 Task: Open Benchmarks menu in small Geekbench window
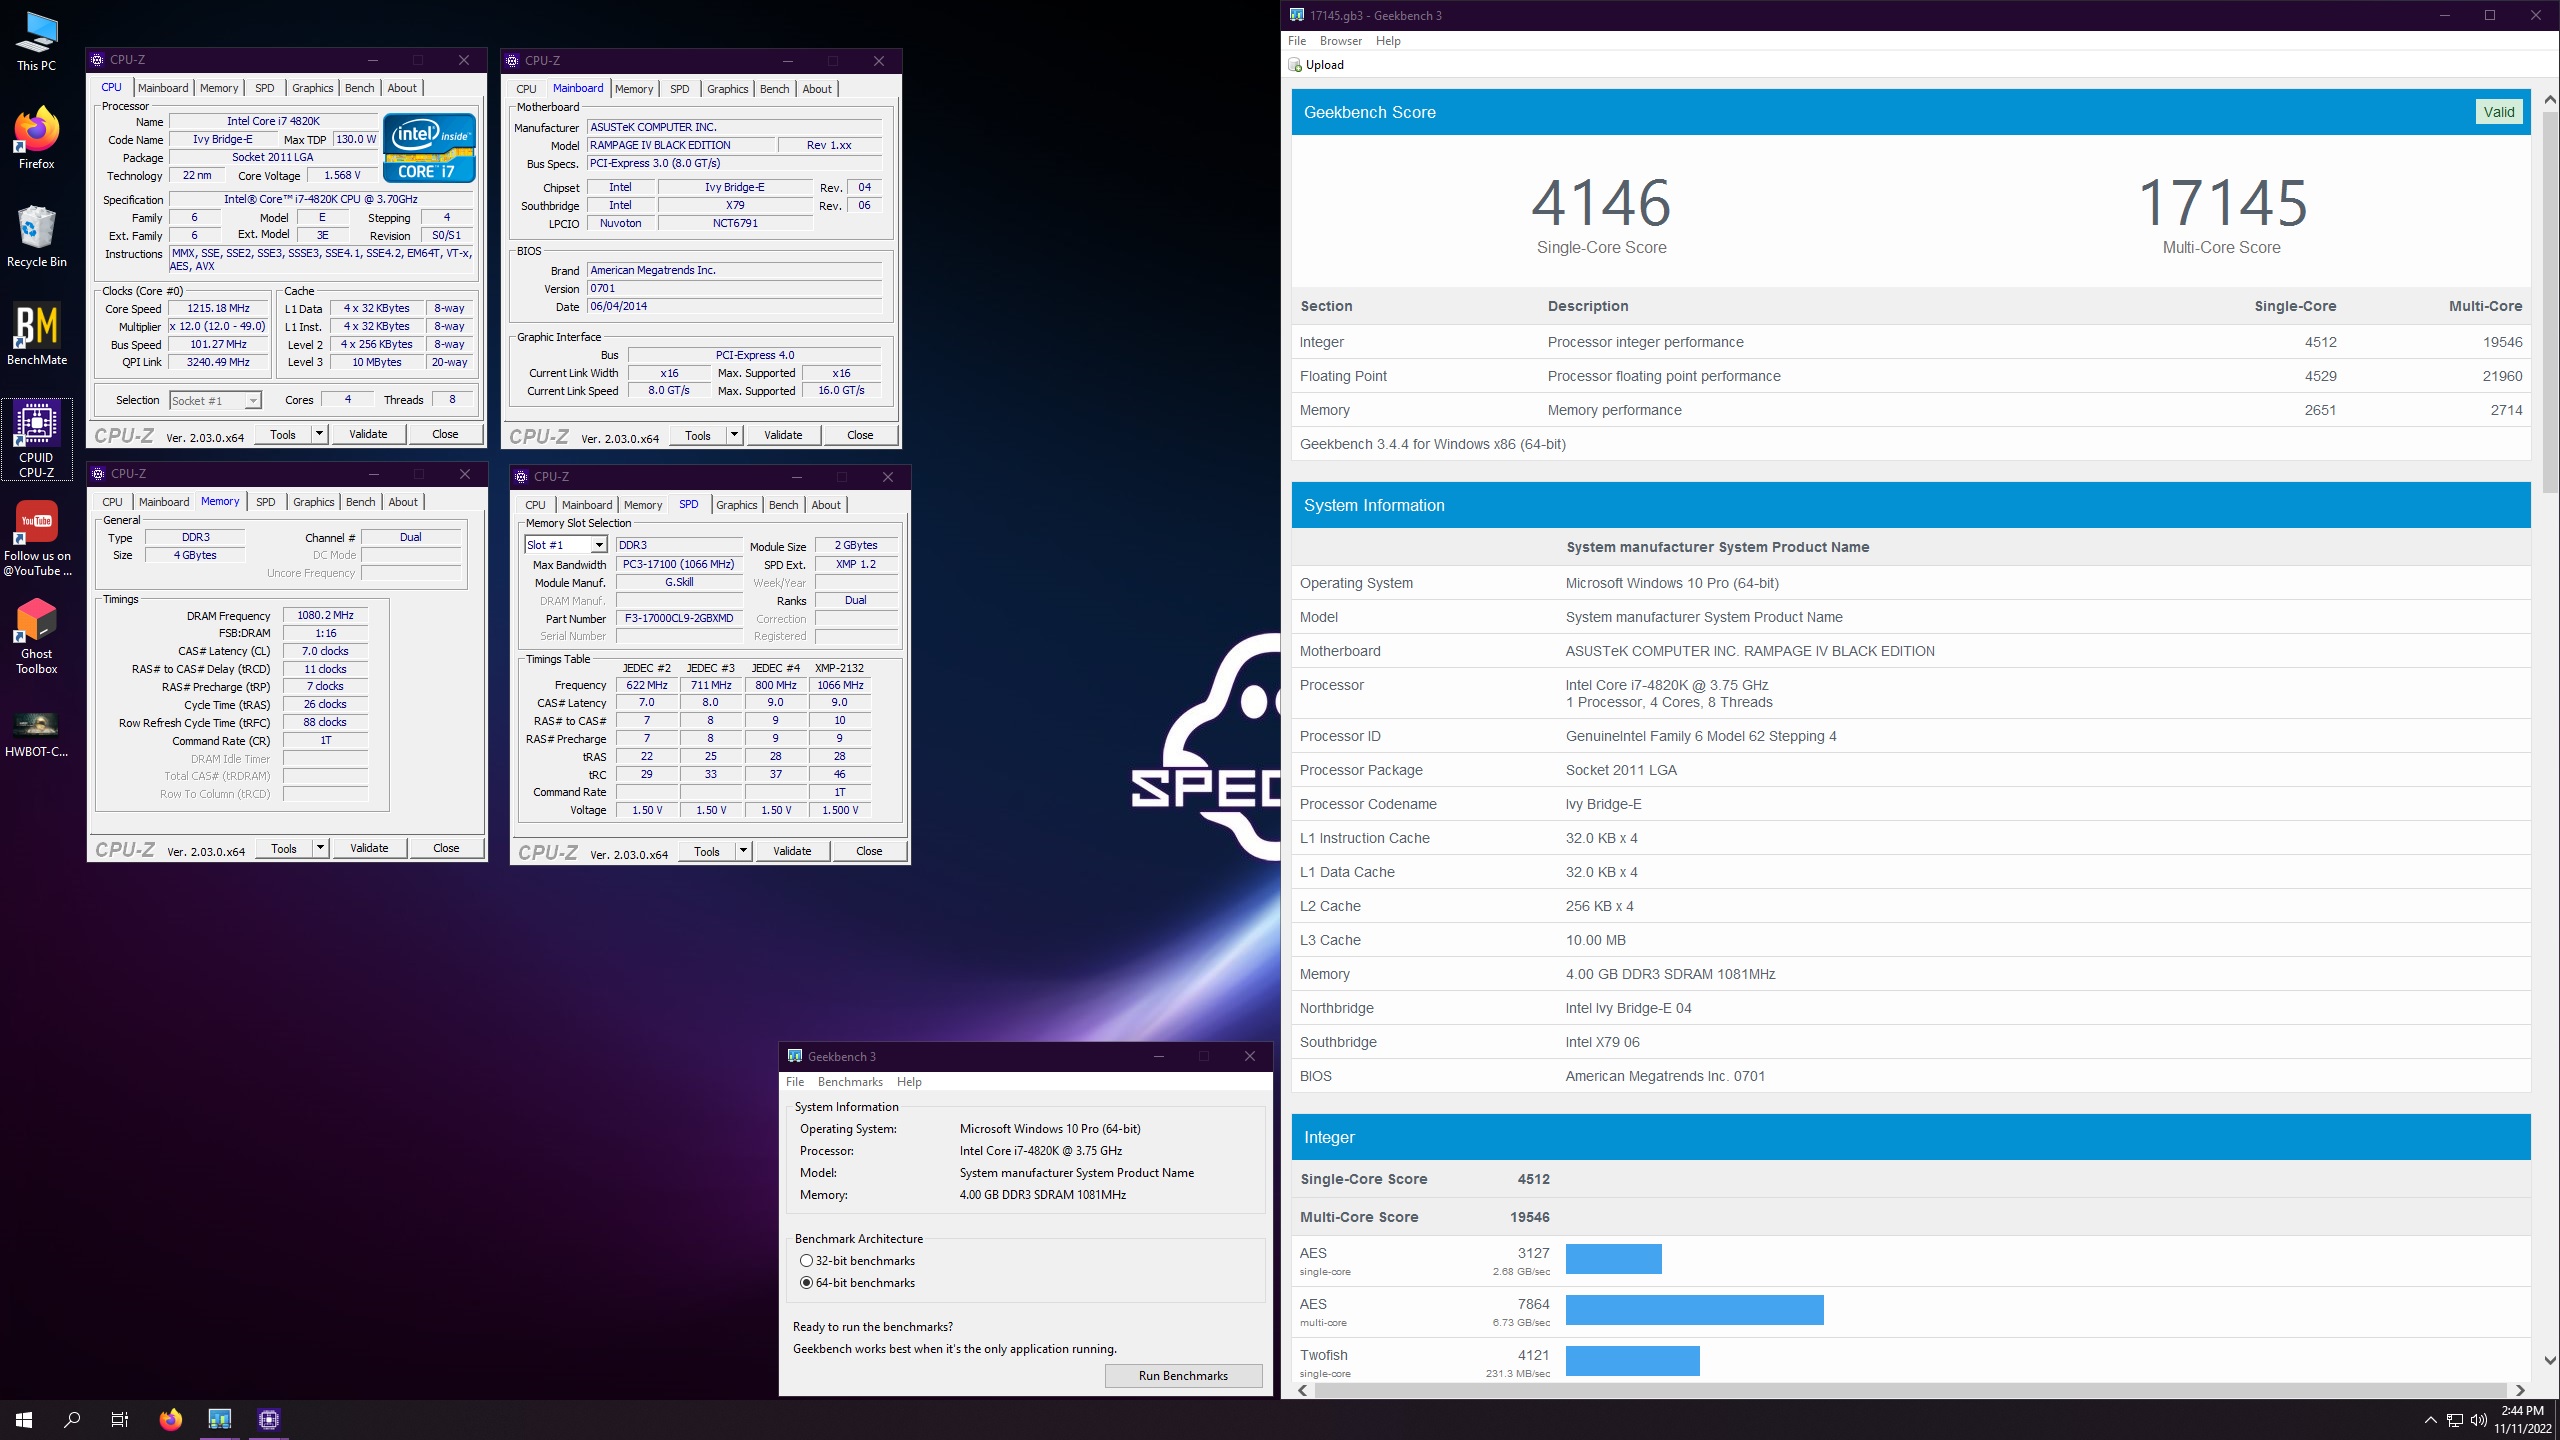pos(850,1082)
